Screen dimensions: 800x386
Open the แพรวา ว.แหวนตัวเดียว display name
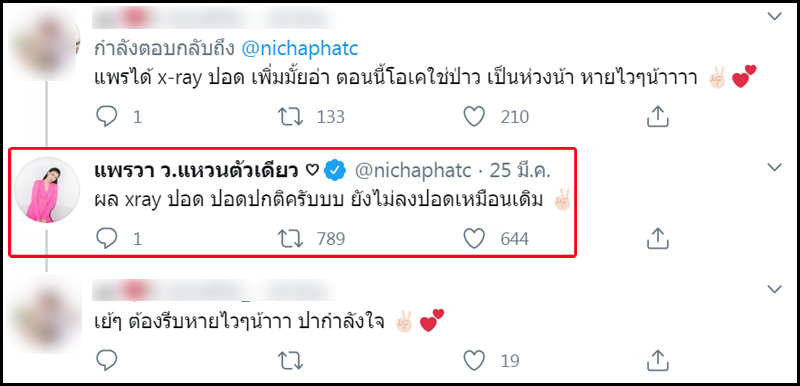(x=197, y=172)
